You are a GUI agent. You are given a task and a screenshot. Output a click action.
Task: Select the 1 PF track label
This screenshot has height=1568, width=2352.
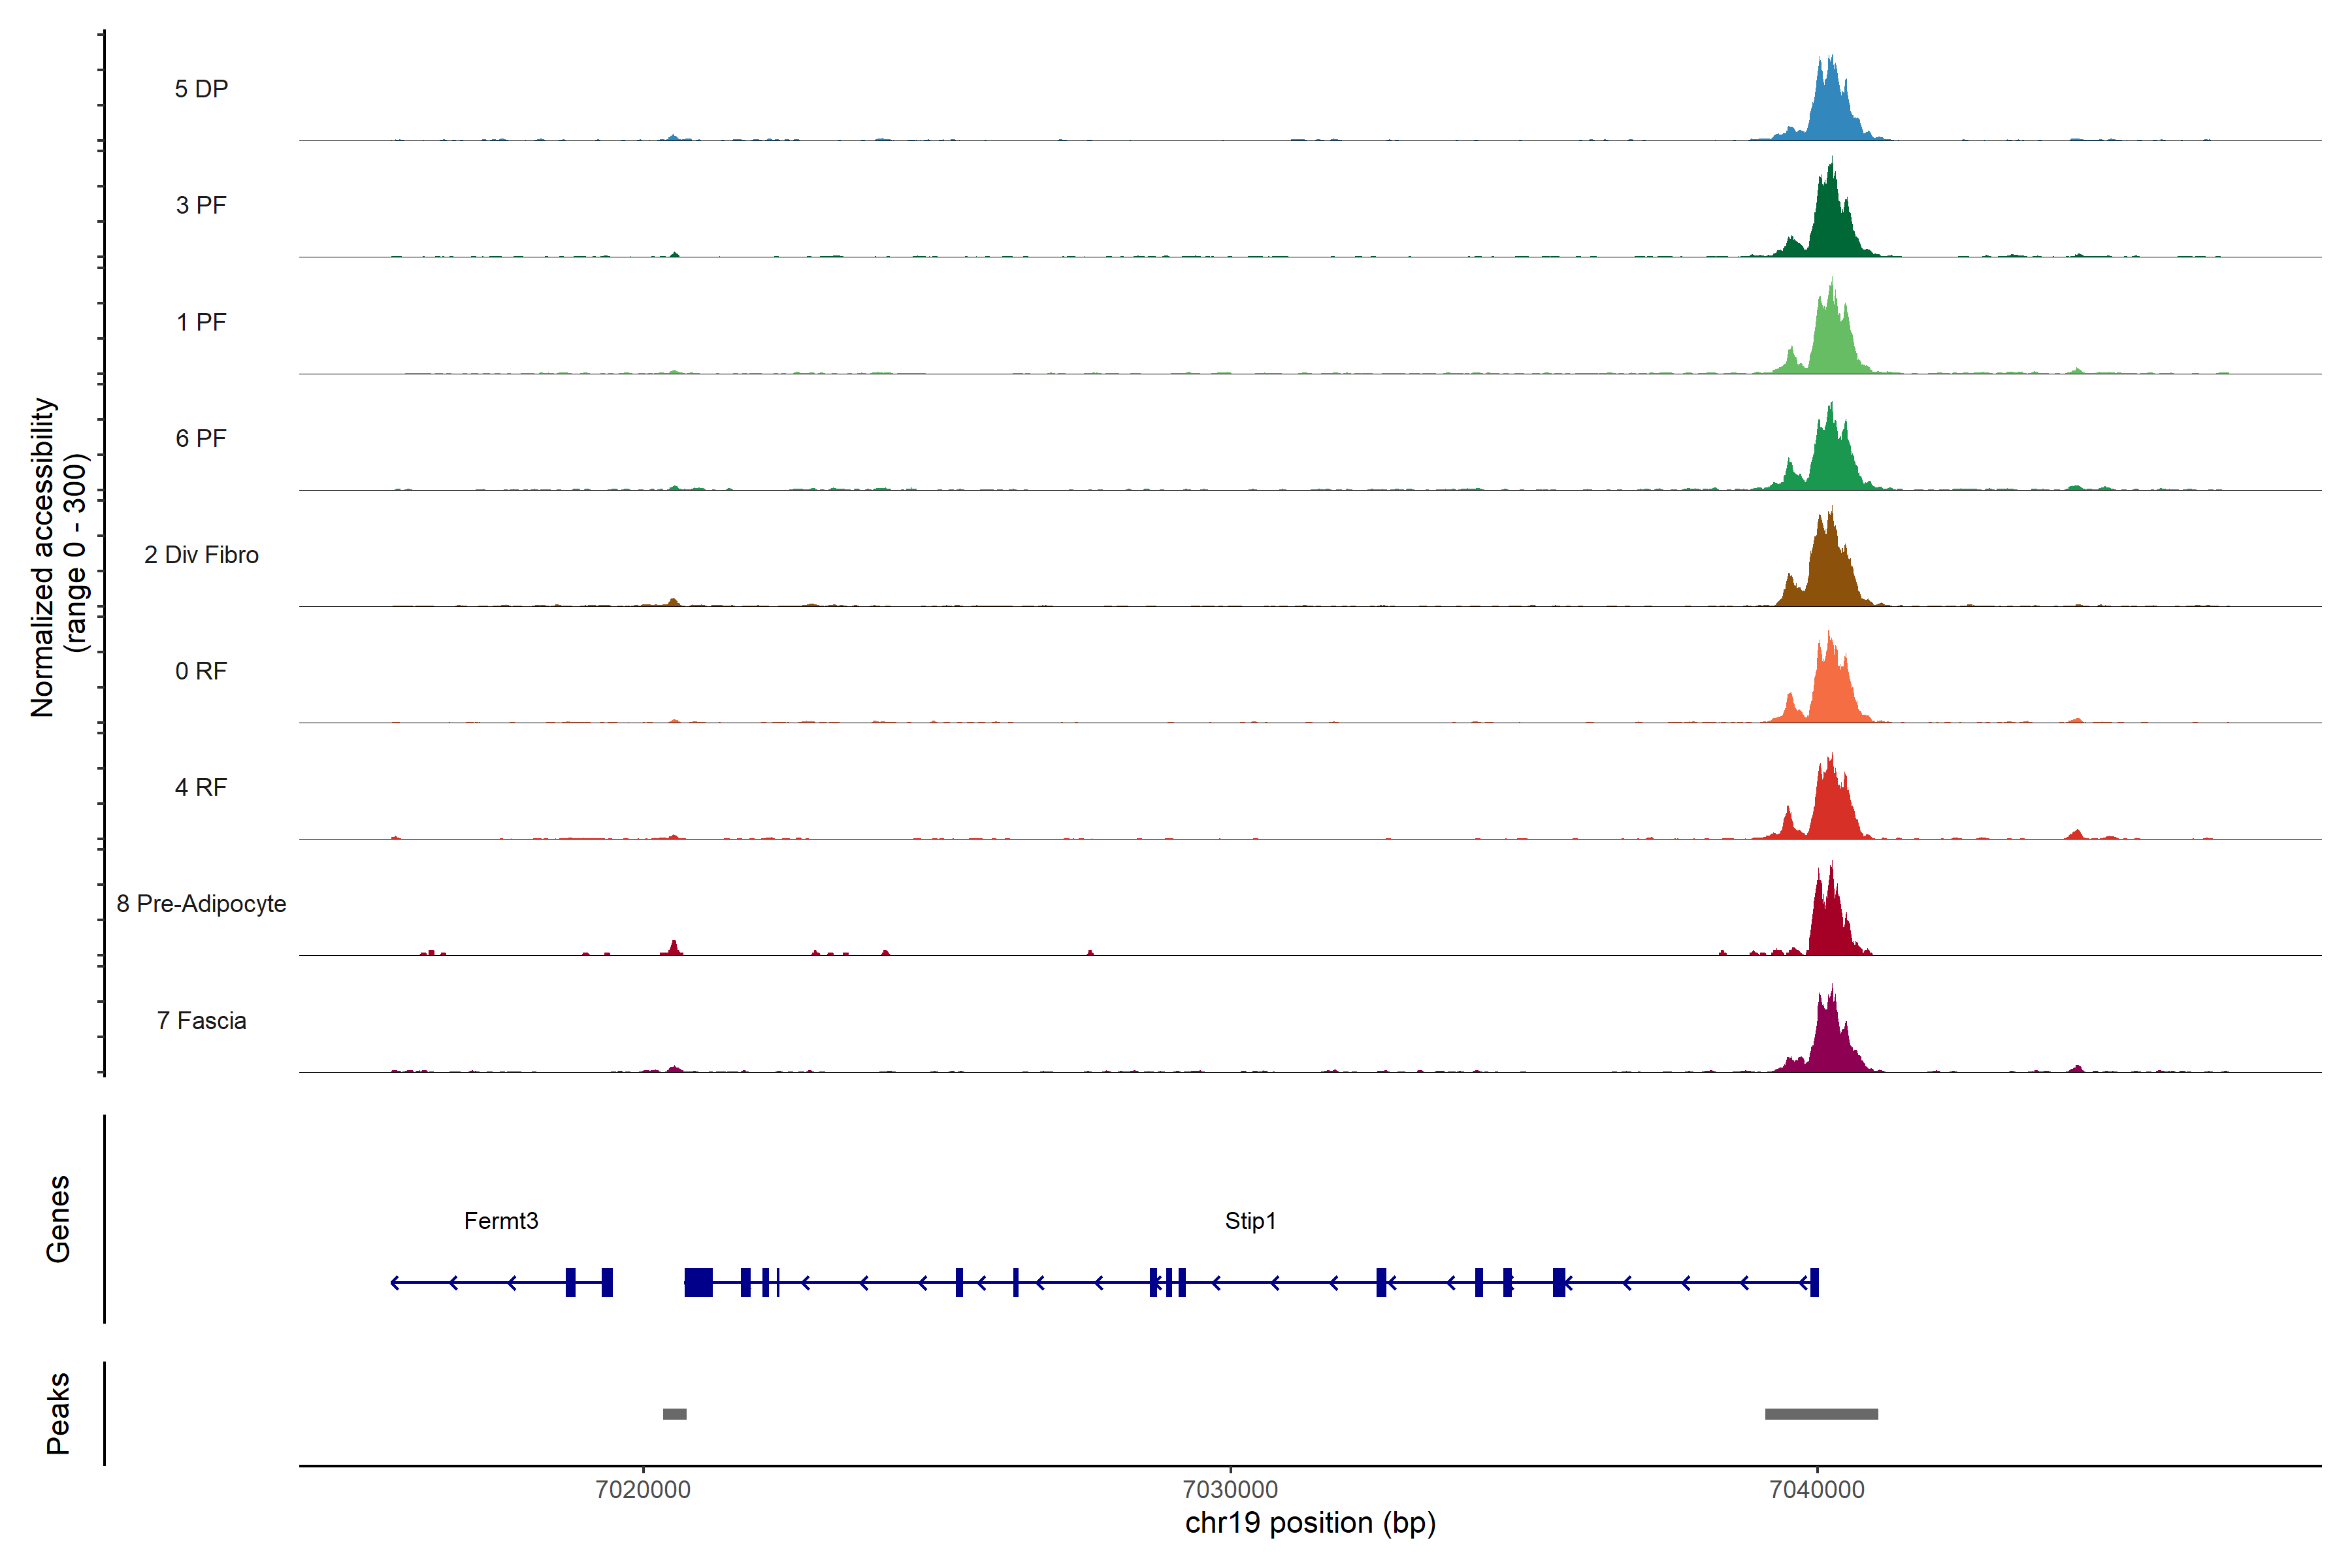pyautogui.click(x=201, y=322)
